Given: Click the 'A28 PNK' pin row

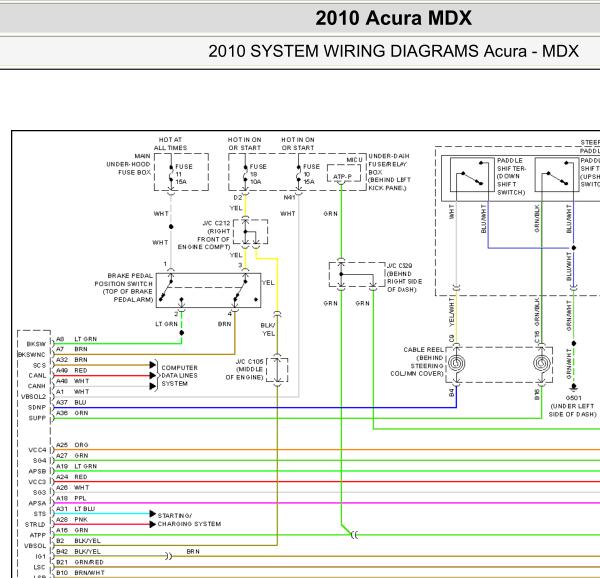Looking at the screenshot, I should tap(72, 519).
